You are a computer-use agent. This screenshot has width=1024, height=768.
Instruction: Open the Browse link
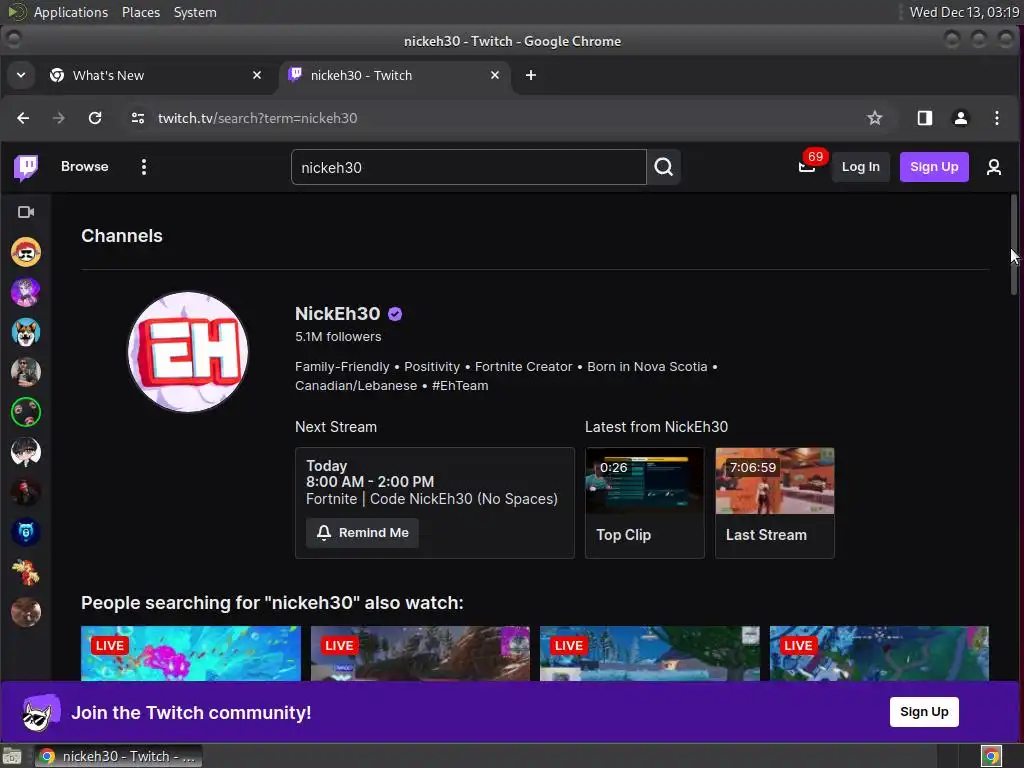(84, 167)
